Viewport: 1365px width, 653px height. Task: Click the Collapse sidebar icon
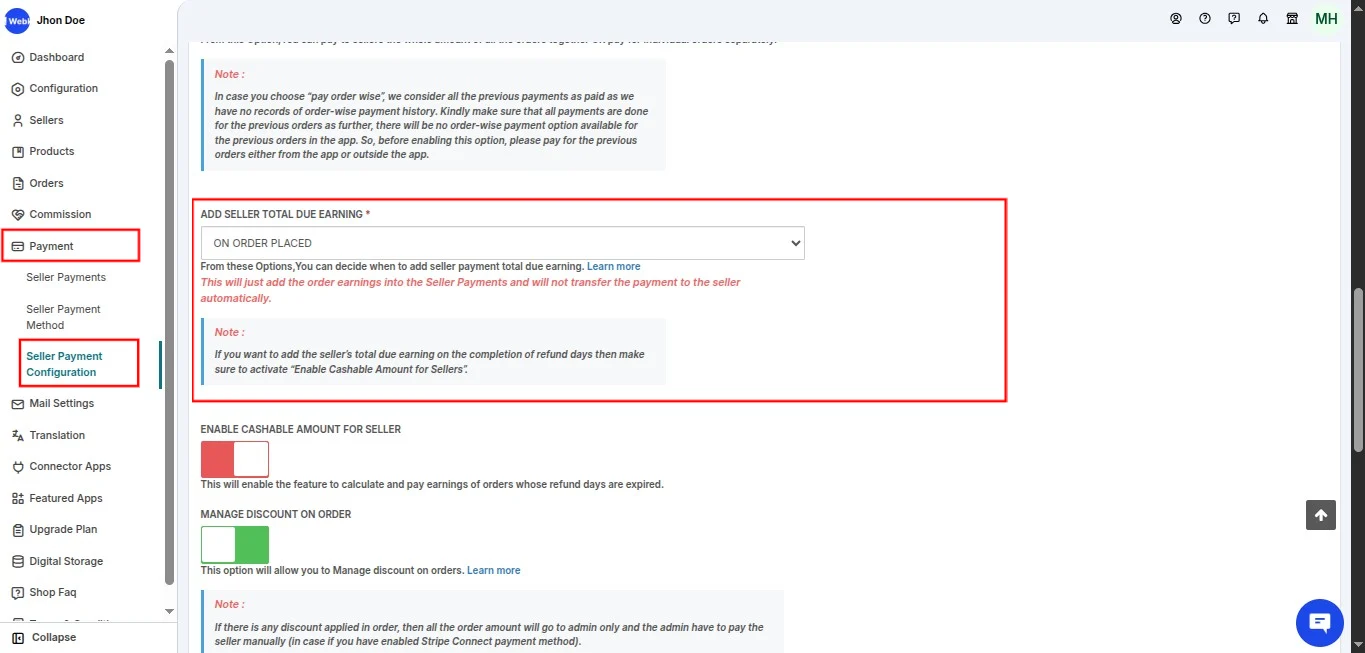pyautogui.click(x=18, y=638)
